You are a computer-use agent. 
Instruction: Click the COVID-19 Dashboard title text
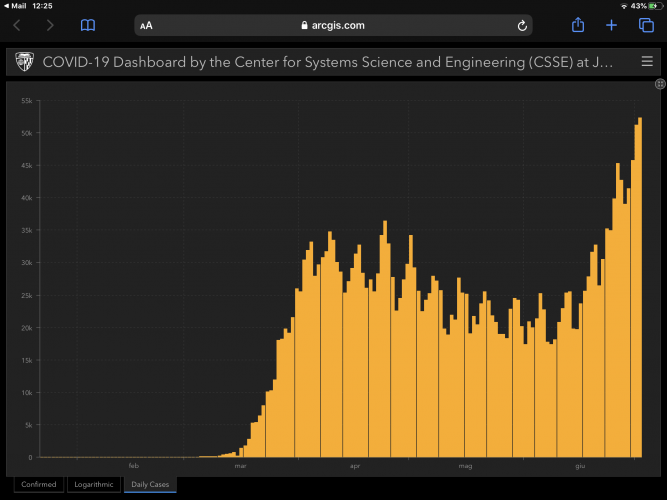[x=320, y=62]
